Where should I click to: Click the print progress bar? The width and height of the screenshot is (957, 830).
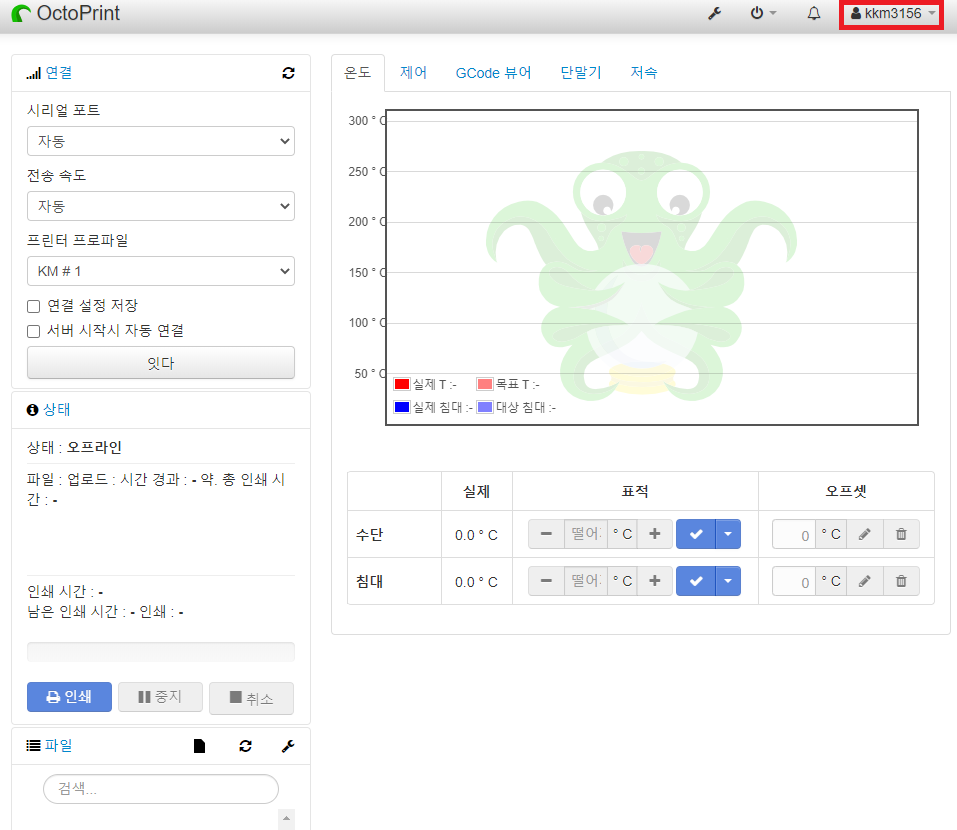point(161,652)
